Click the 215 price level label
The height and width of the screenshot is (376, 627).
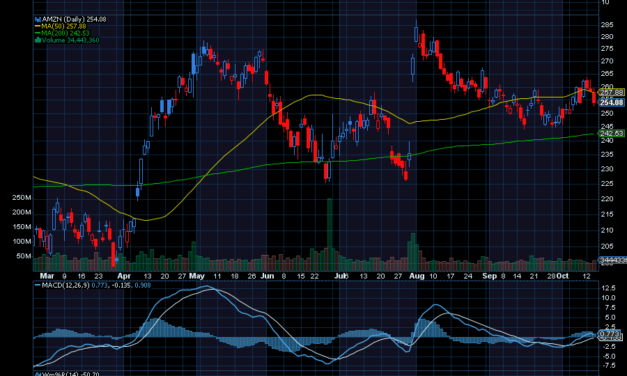[607, 214]
